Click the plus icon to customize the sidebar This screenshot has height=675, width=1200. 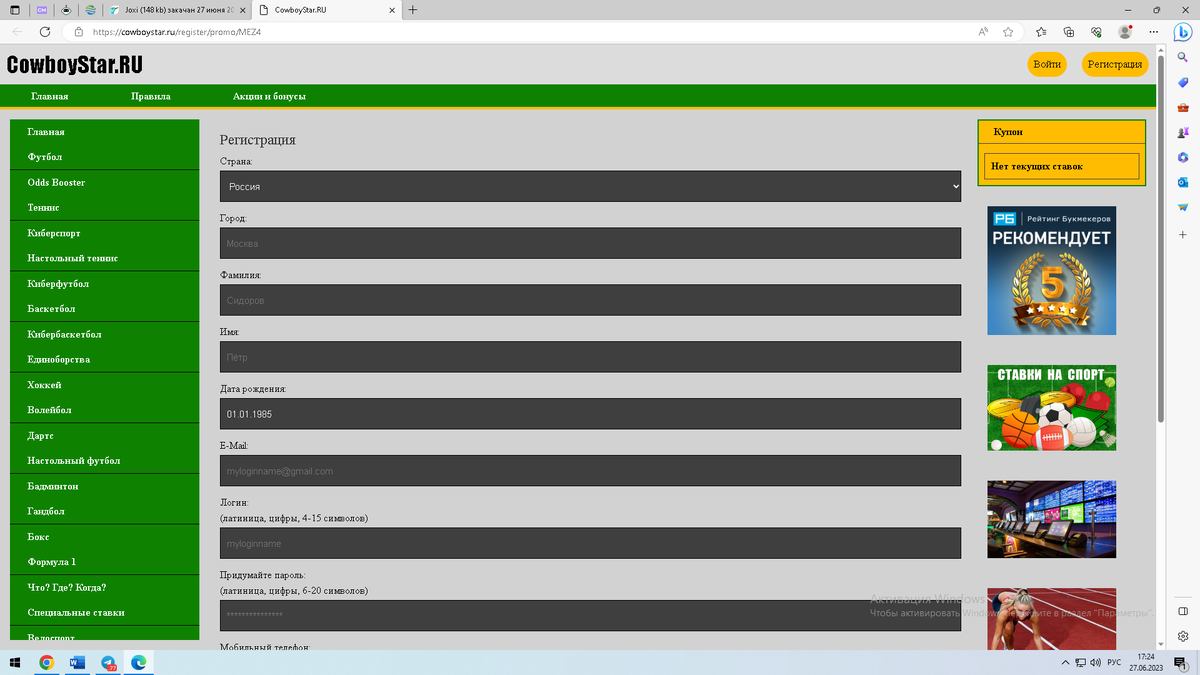click(1183, 234)
